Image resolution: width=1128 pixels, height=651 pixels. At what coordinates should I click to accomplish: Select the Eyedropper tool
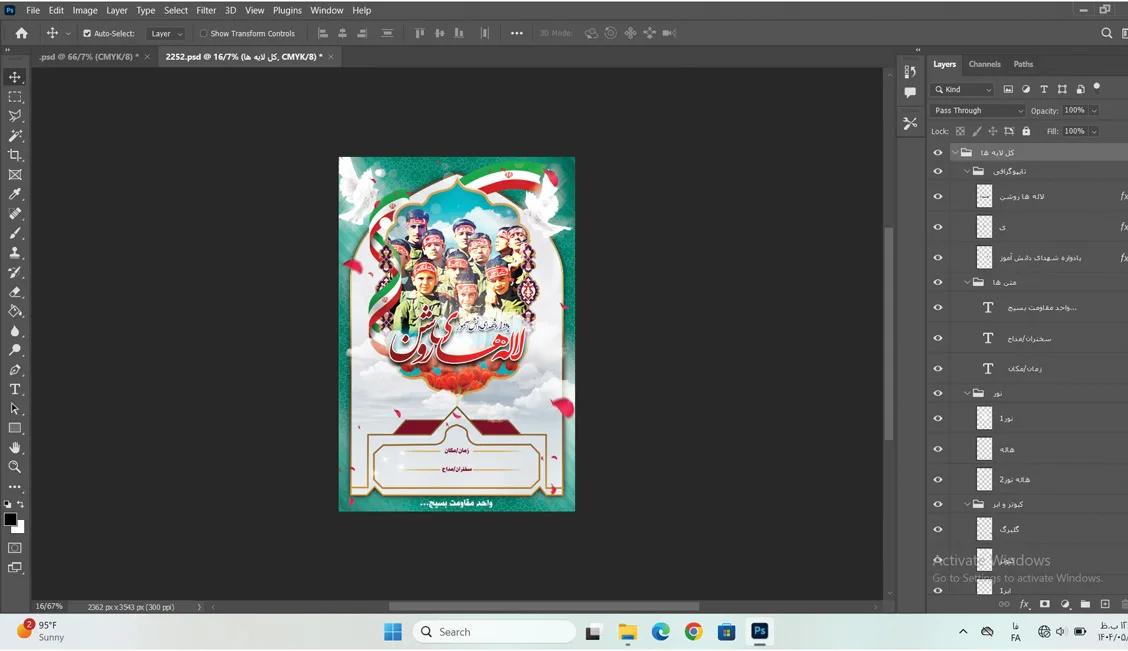(14, 194)
